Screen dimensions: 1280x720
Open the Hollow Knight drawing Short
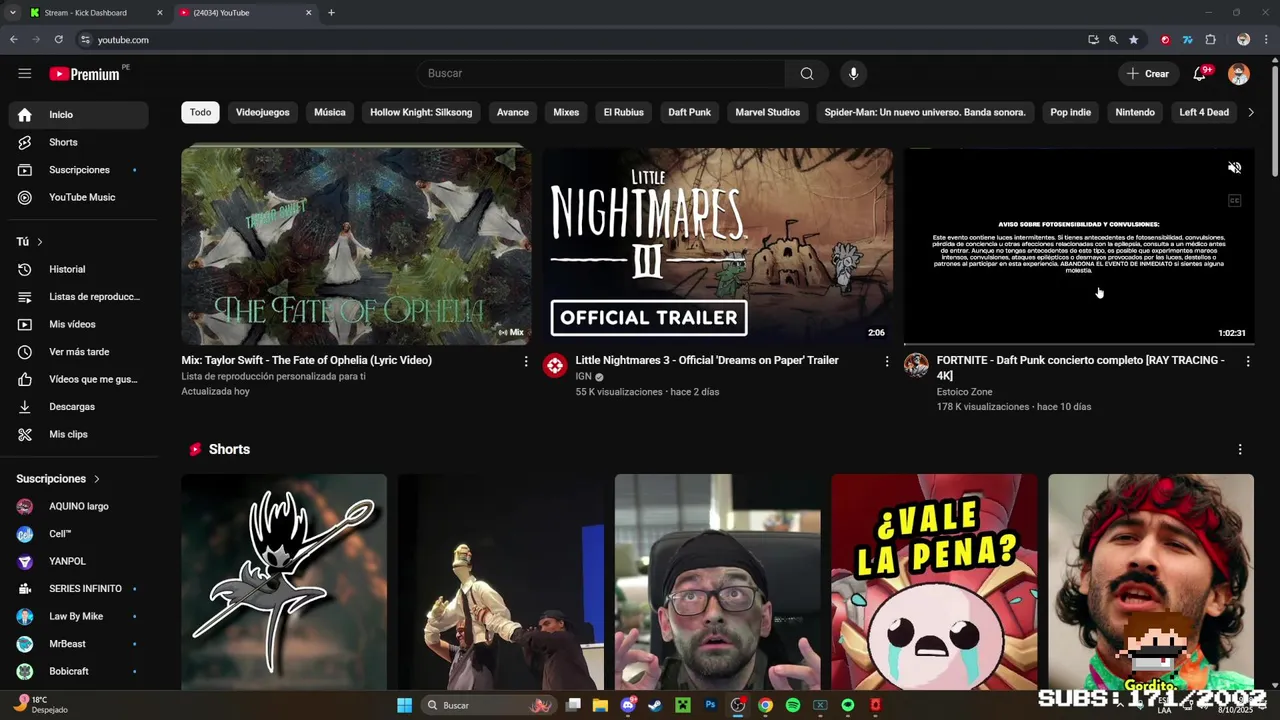(x=284, y=582)
